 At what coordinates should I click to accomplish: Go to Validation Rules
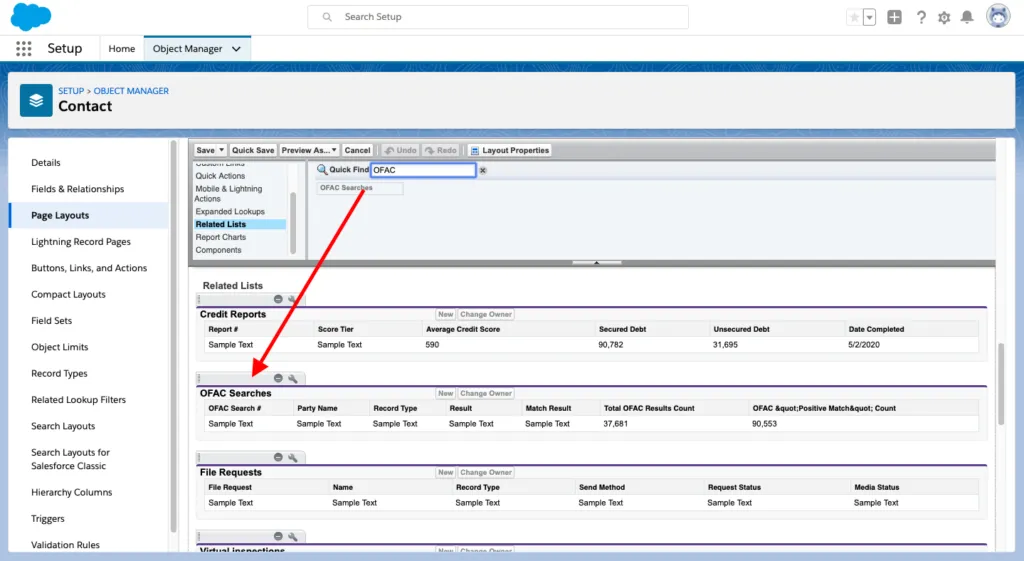coord(65,545)
